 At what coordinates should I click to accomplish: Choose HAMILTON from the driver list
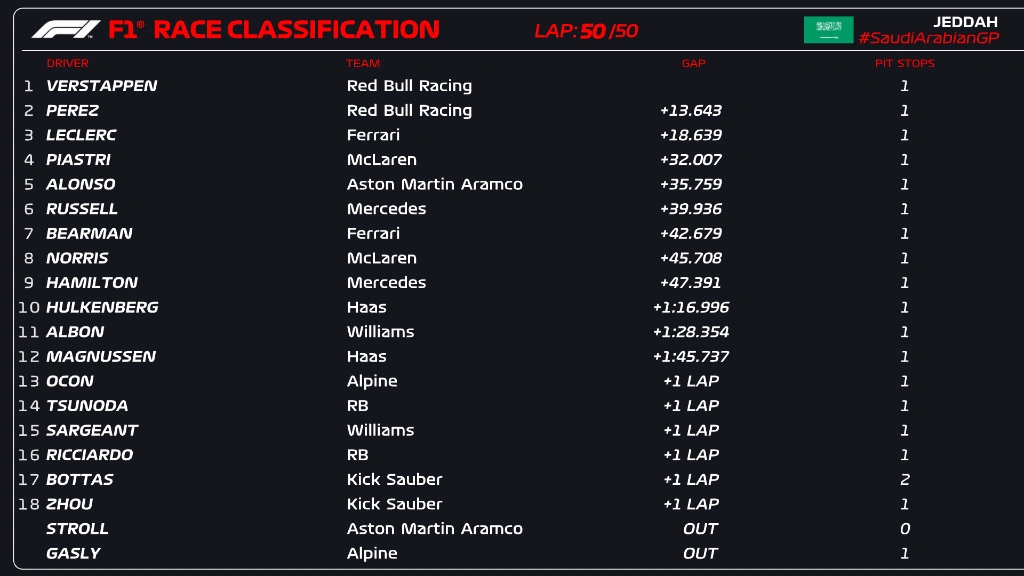point(92,283)
